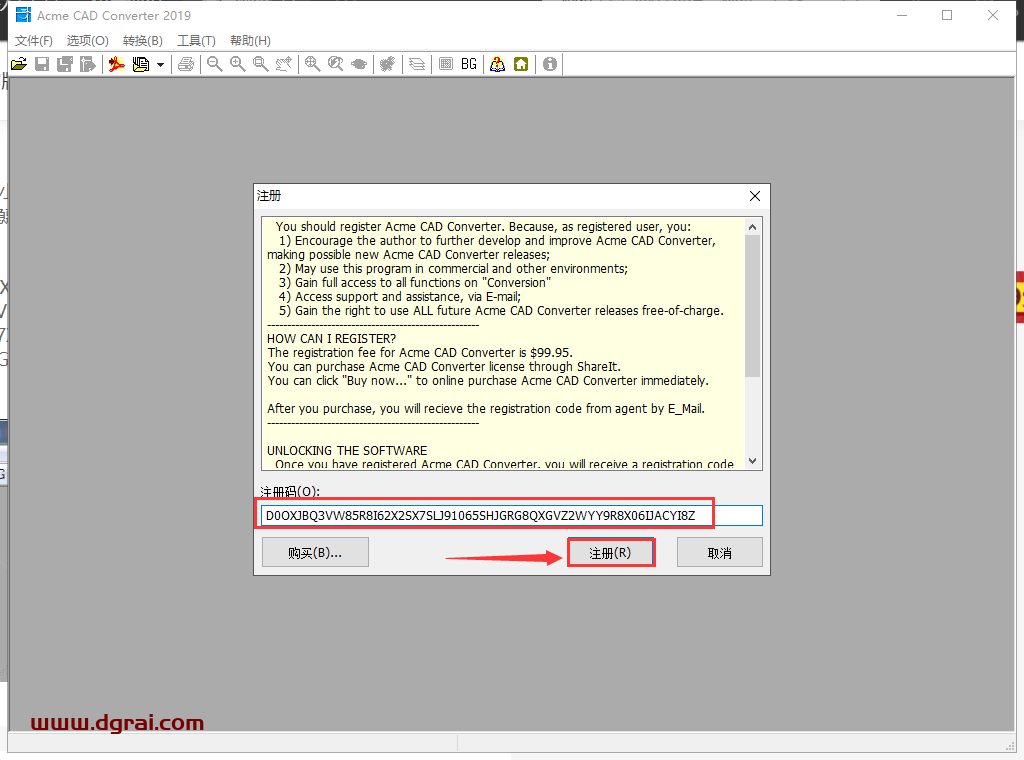Click the Zoom window magnifier icon
This screenshot has width=1024, height=760.
tap(261, 64)
